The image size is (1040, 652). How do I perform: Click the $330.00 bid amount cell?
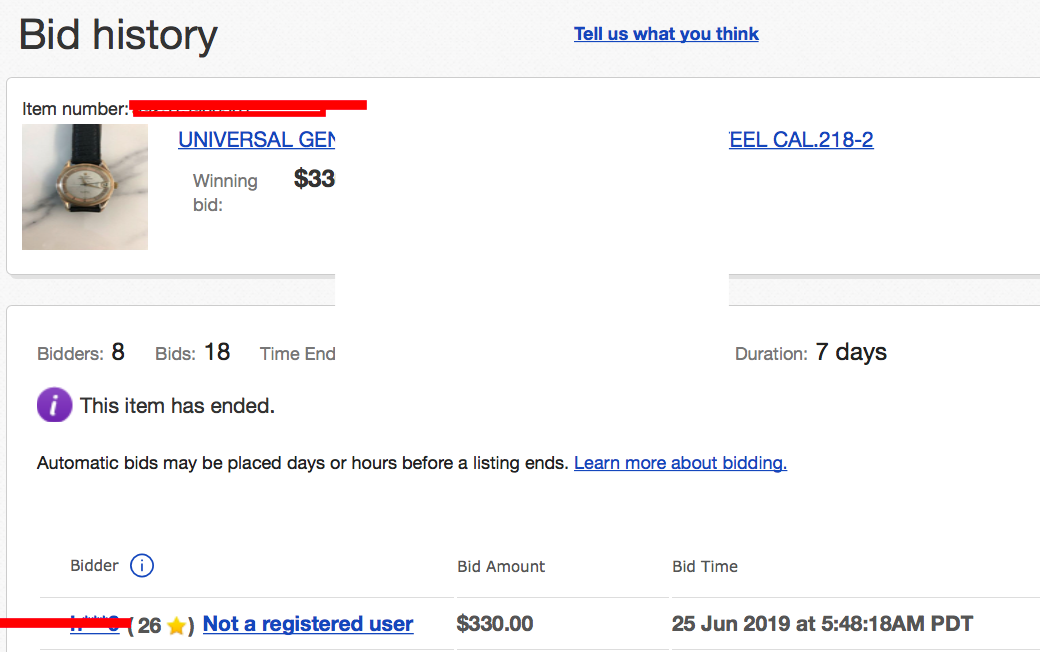pos(495,624)
